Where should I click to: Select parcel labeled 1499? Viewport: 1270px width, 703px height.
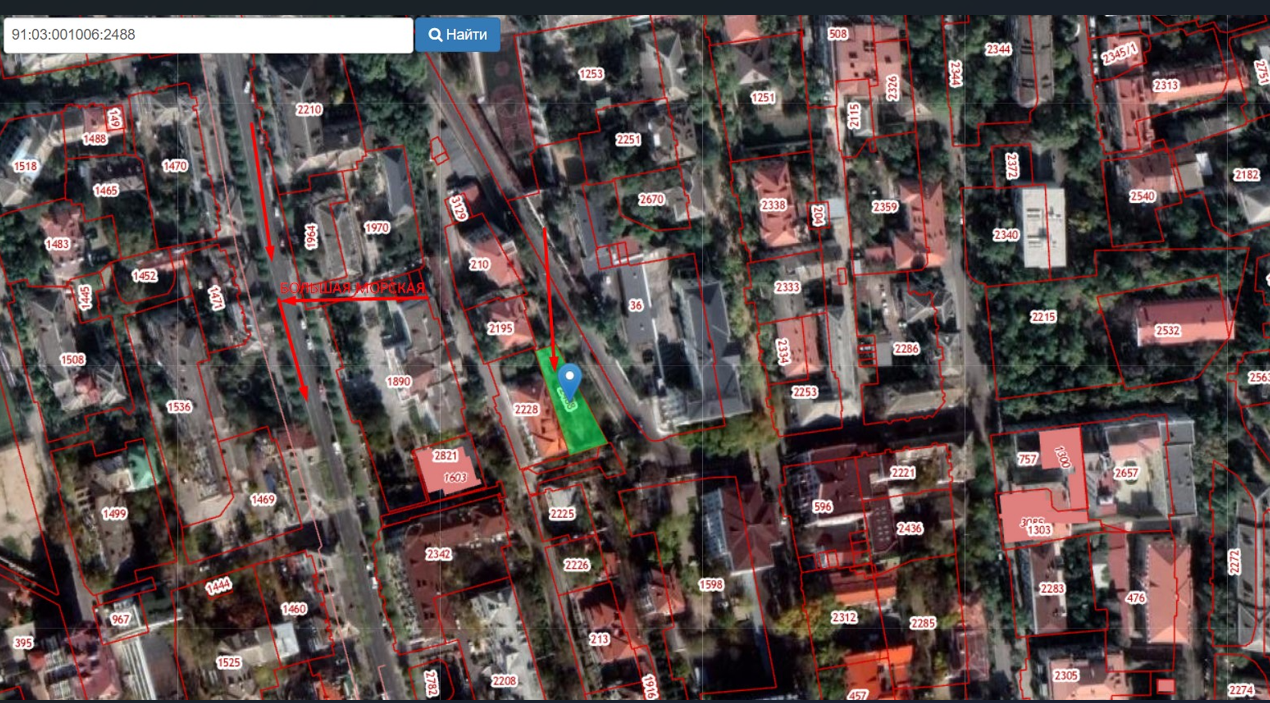(x=115, y=514)
